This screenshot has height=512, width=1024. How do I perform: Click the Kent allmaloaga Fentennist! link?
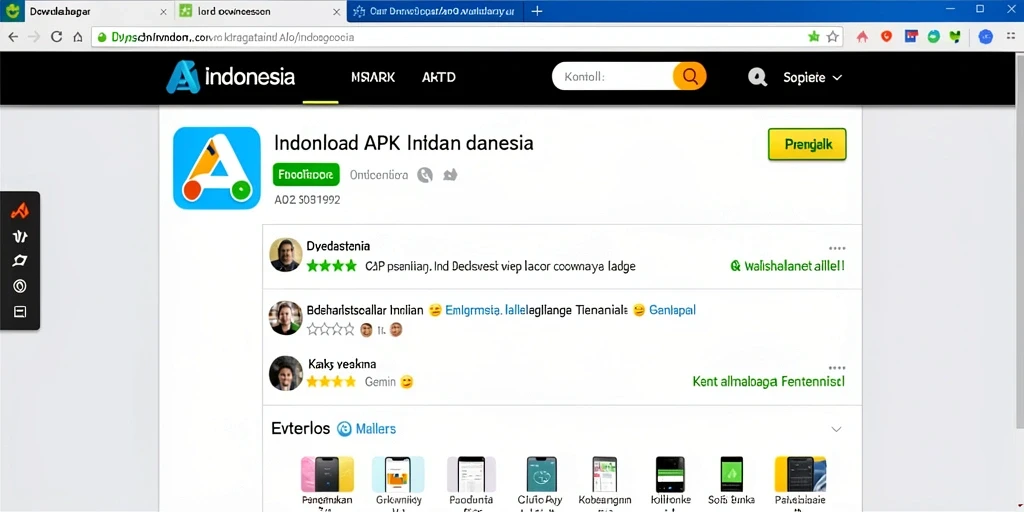click(768, 381)
